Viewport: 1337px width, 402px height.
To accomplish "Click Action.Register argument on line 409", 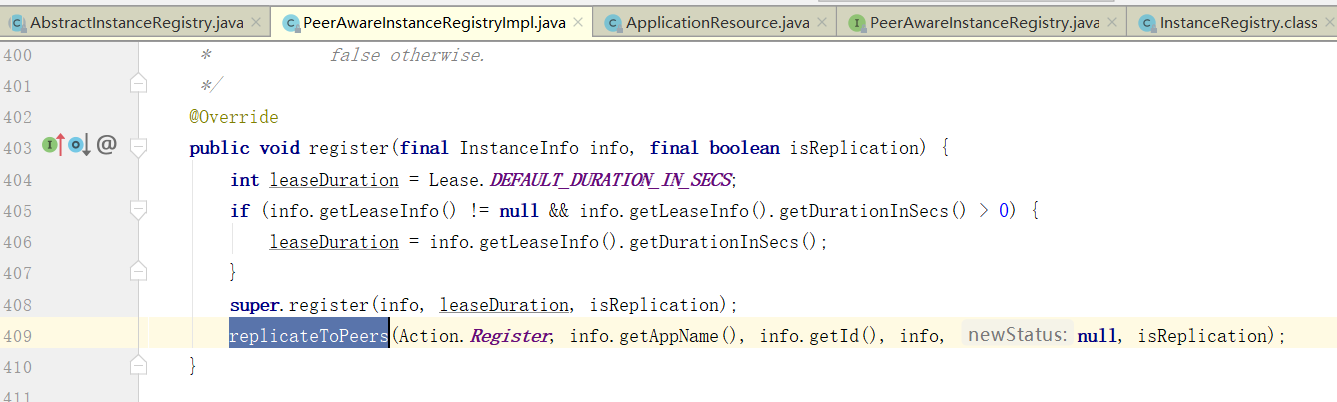I will click(x=475, y=336).
